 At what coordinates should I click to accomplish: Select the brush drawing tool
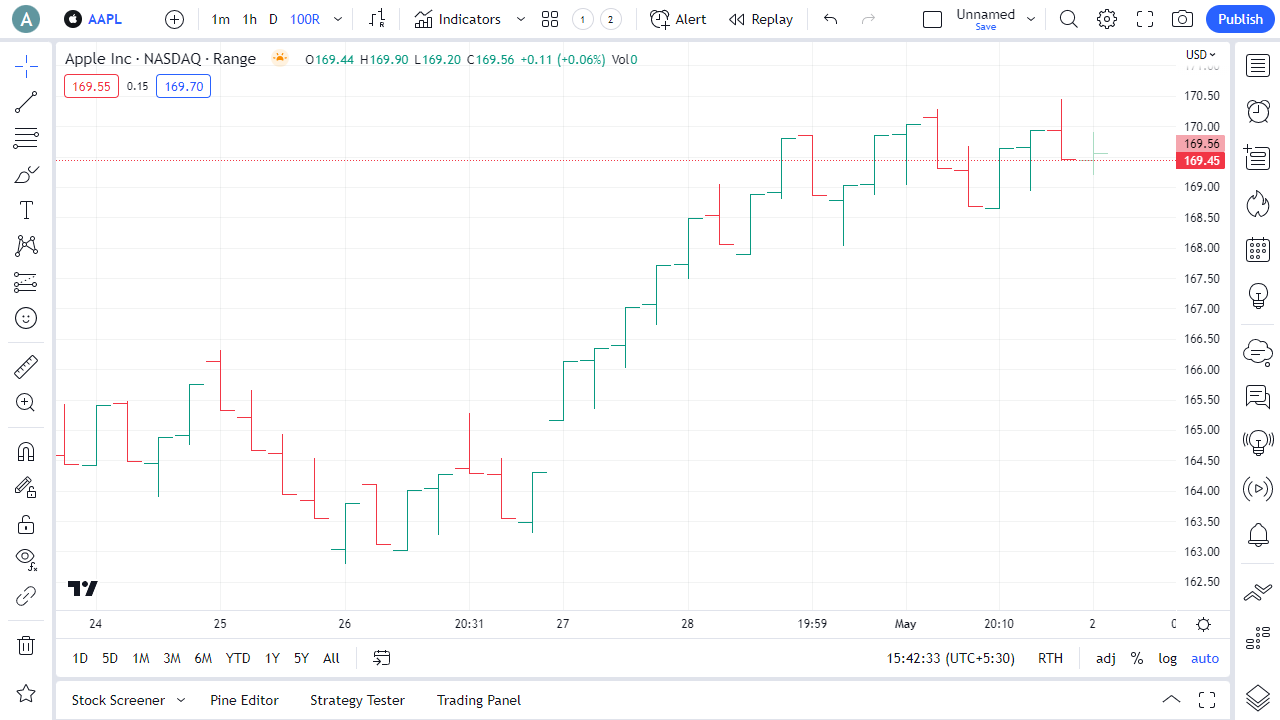[26, 175]
